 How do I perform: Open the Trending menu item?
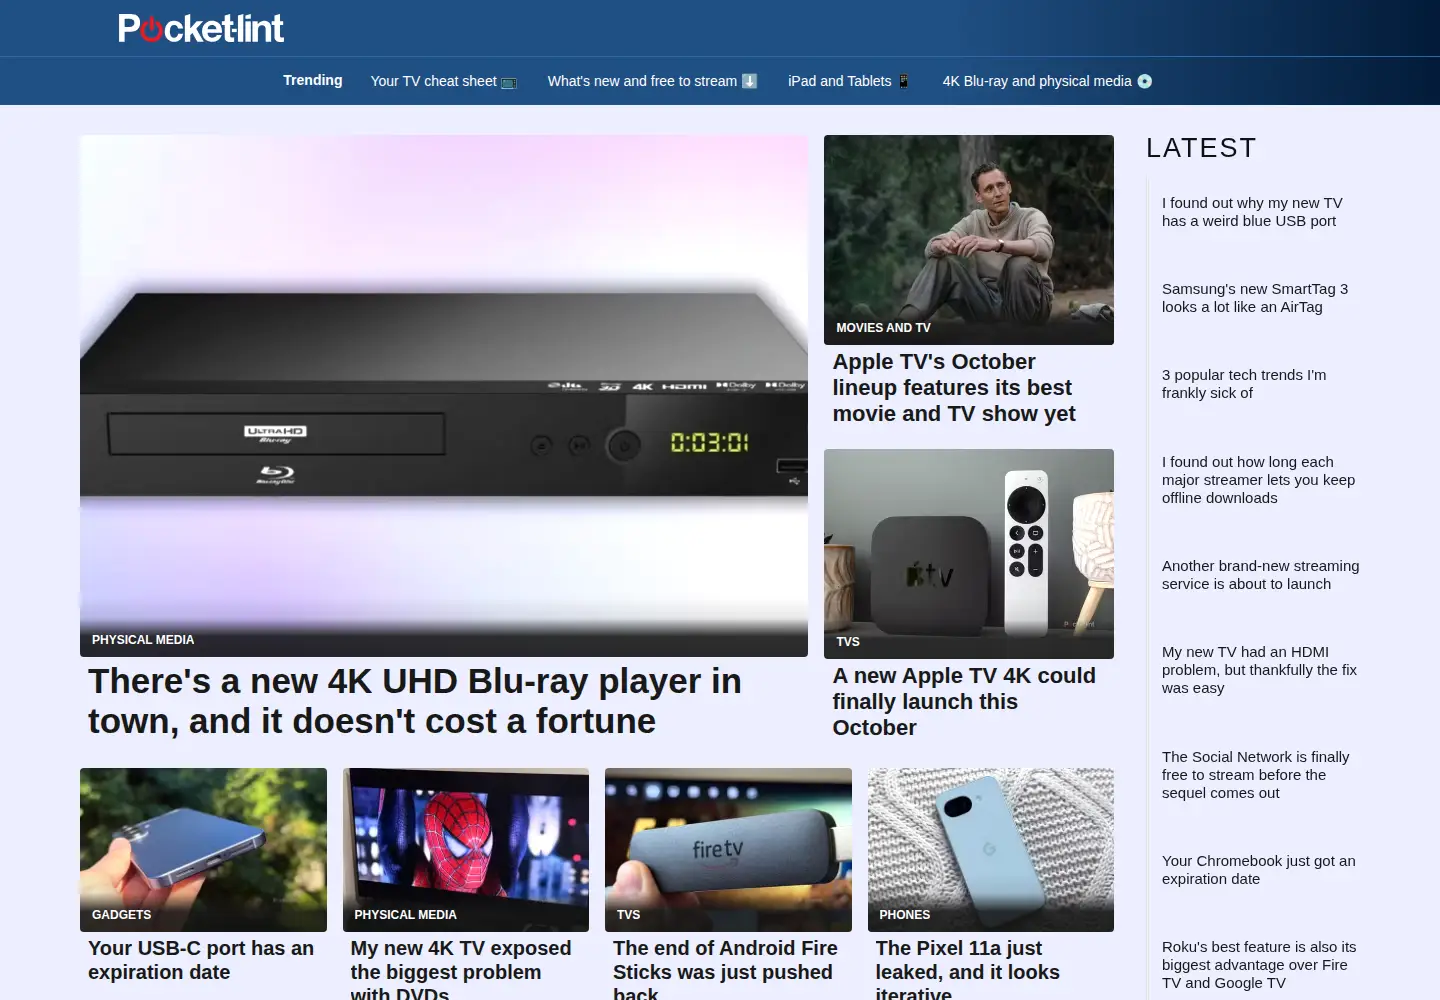tap(313, 80)
